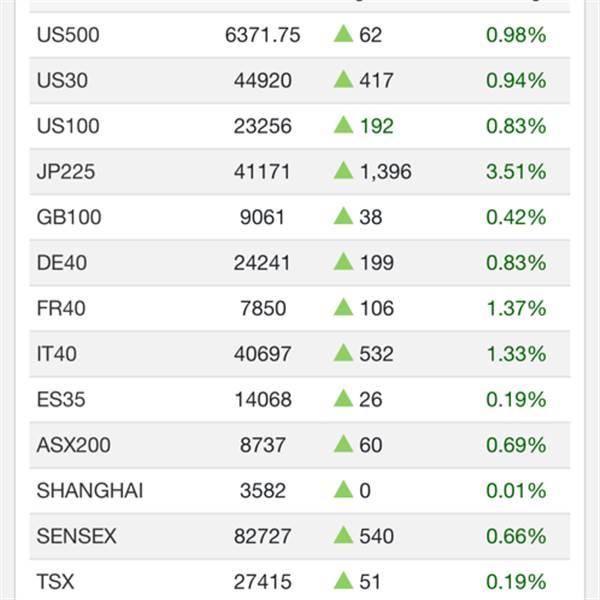Select the US100 index name

tap(68, 126)
